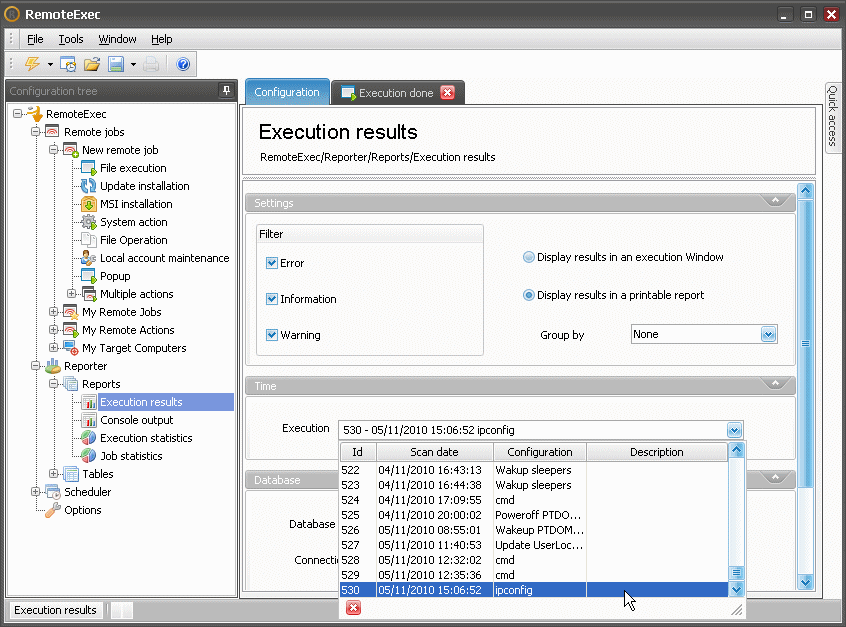Open the File menu

35,39
